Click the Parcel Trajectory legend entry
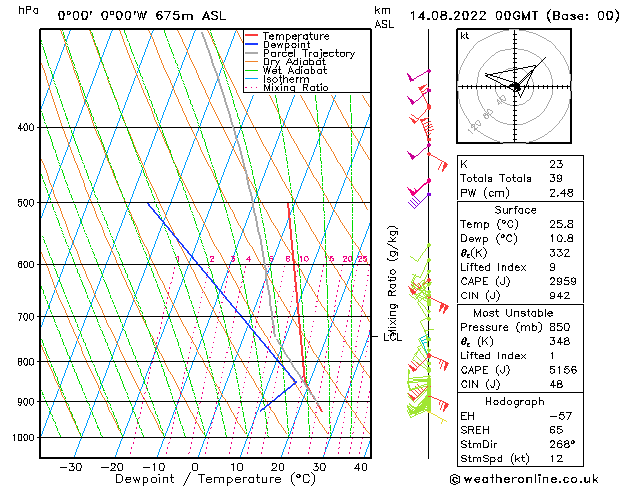The height and width of the screenshot is (486, 629). pyautogui.click(x=300, y=53)
